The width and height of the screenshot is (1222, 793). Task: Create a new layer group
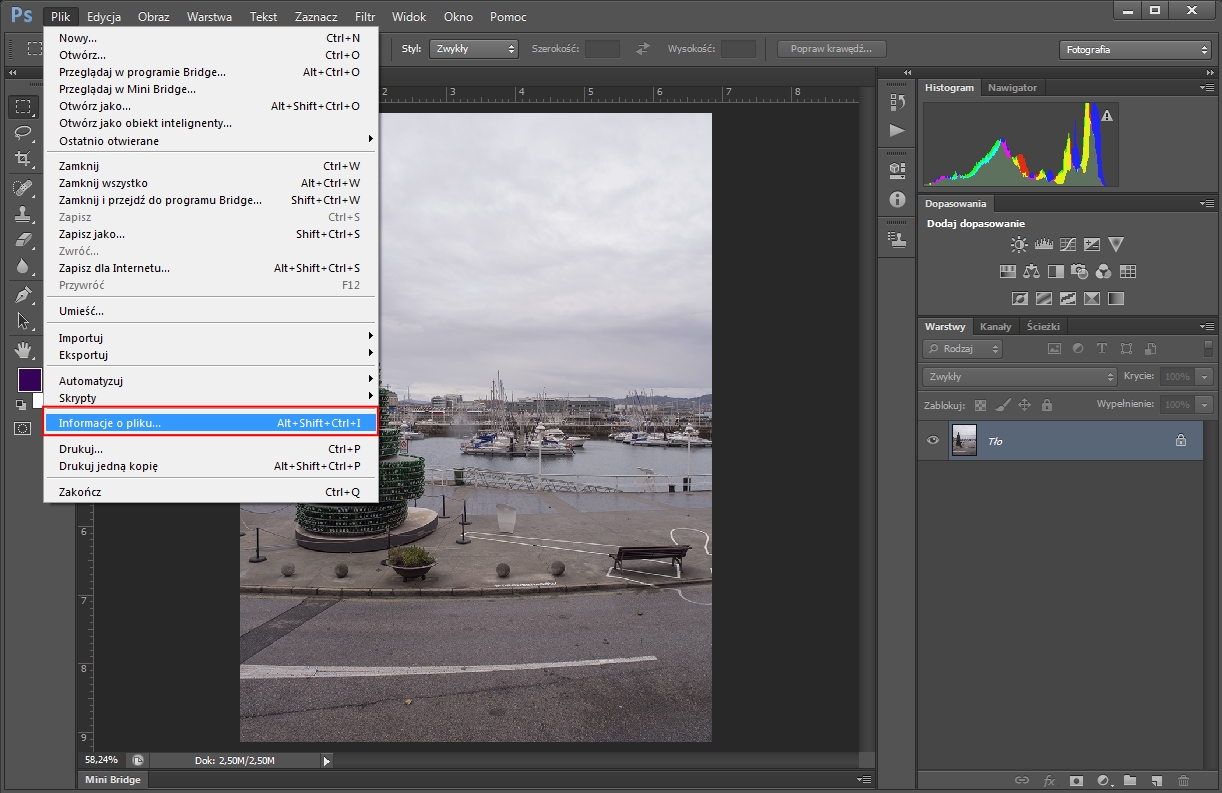tap(1130, 780)
